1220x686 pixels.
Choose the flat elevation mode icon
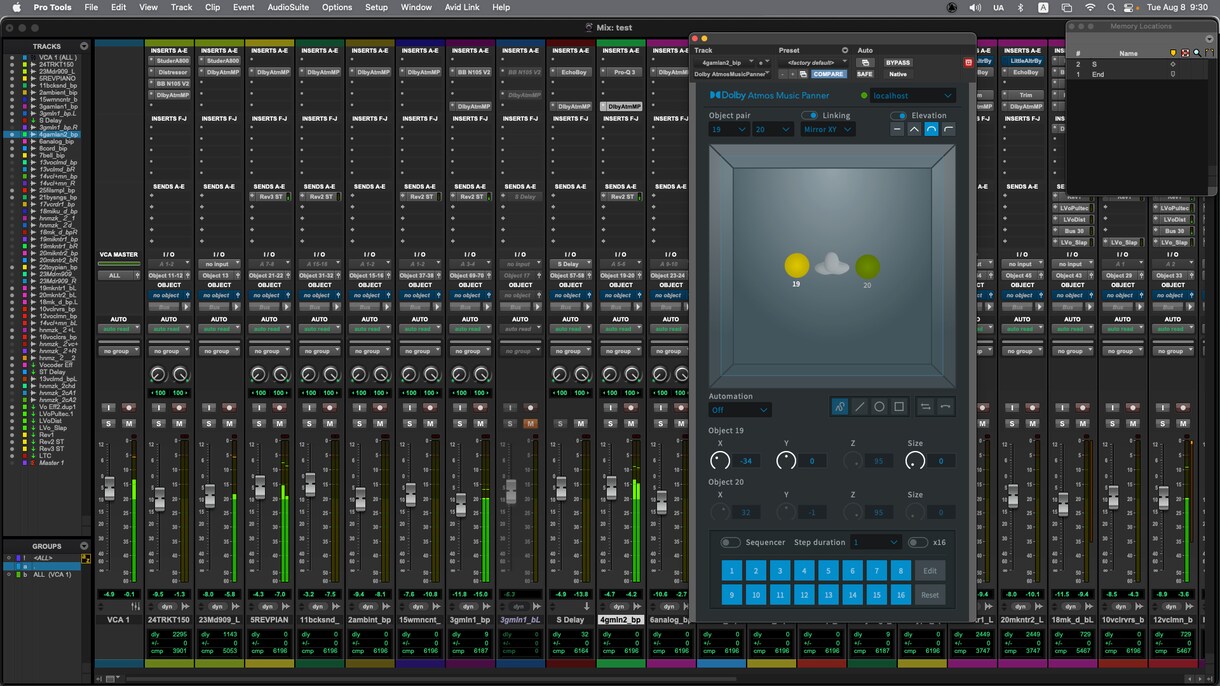(897, 130)
